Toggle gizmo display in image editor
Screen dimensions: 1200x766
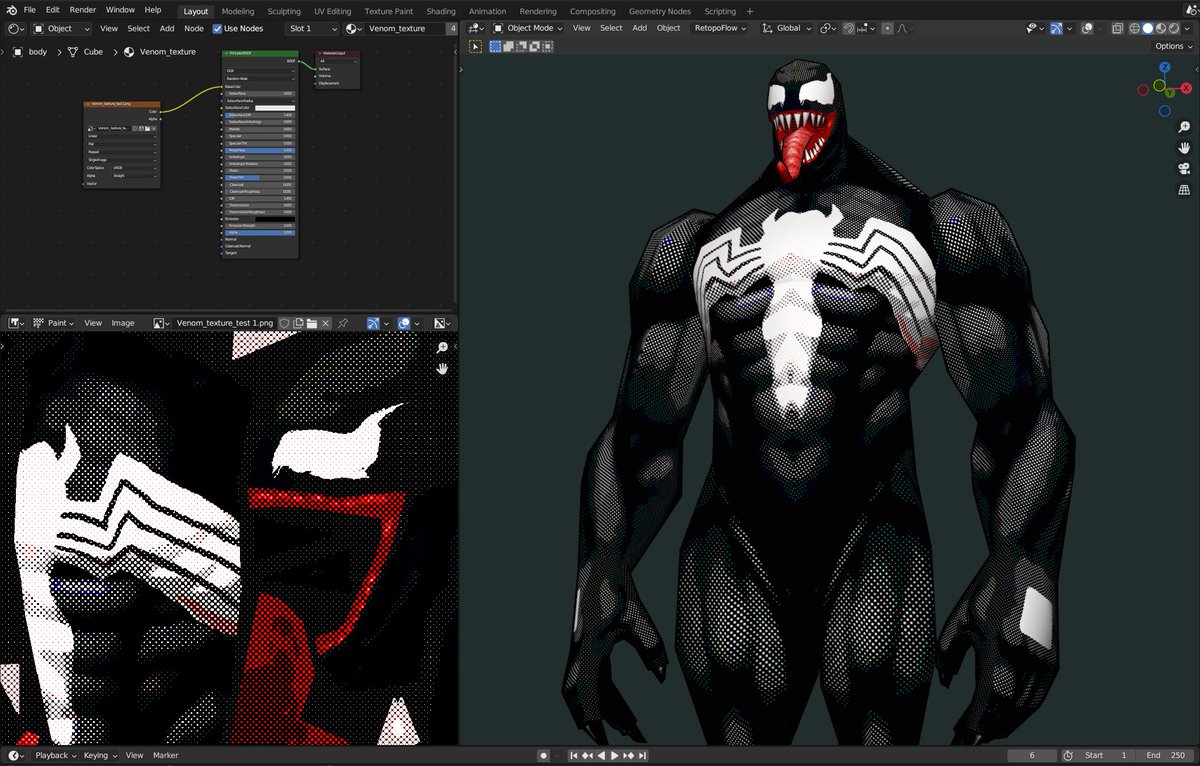373,323
